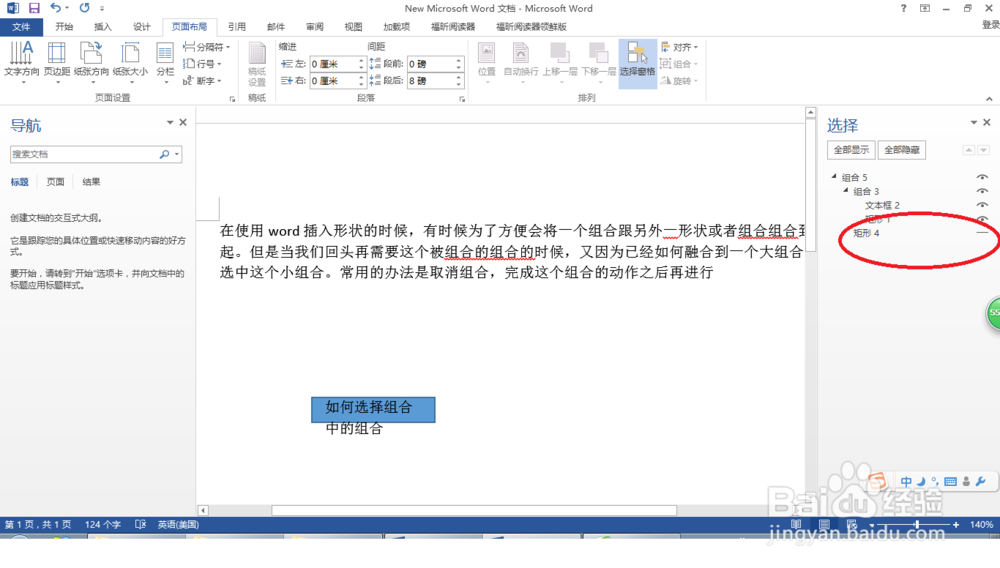
Task: Increase spacing after (段后) with stepper
Action: click(459, 78)
